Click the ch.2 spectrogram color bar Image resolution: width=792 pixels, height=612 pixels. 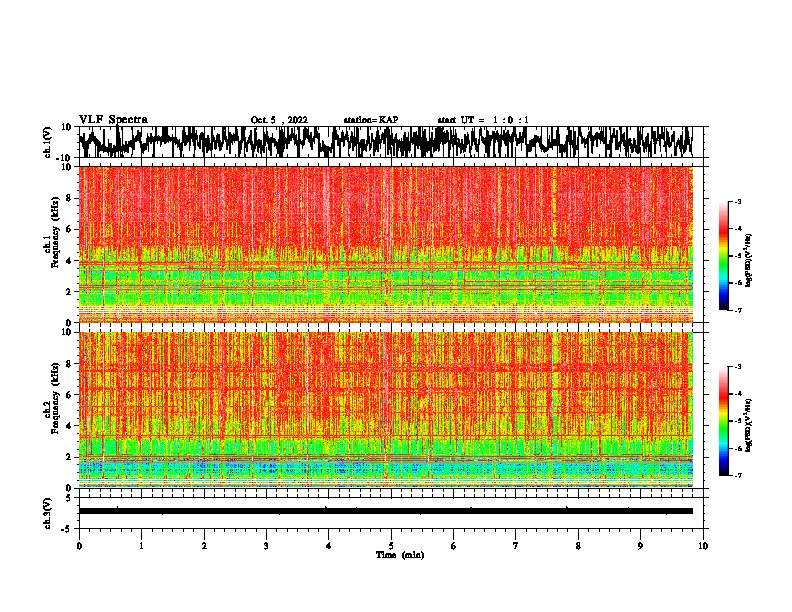tap(724, 421)
